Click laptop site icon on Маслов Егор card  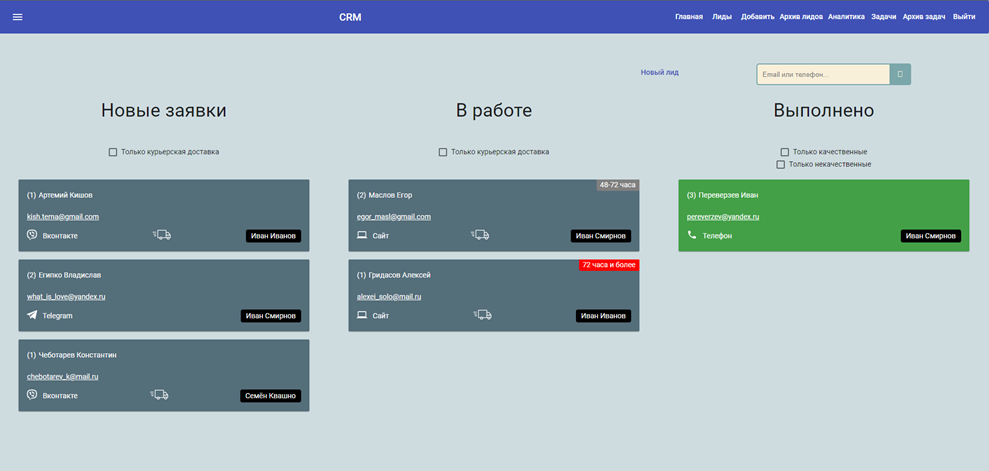tap(362, 235)
